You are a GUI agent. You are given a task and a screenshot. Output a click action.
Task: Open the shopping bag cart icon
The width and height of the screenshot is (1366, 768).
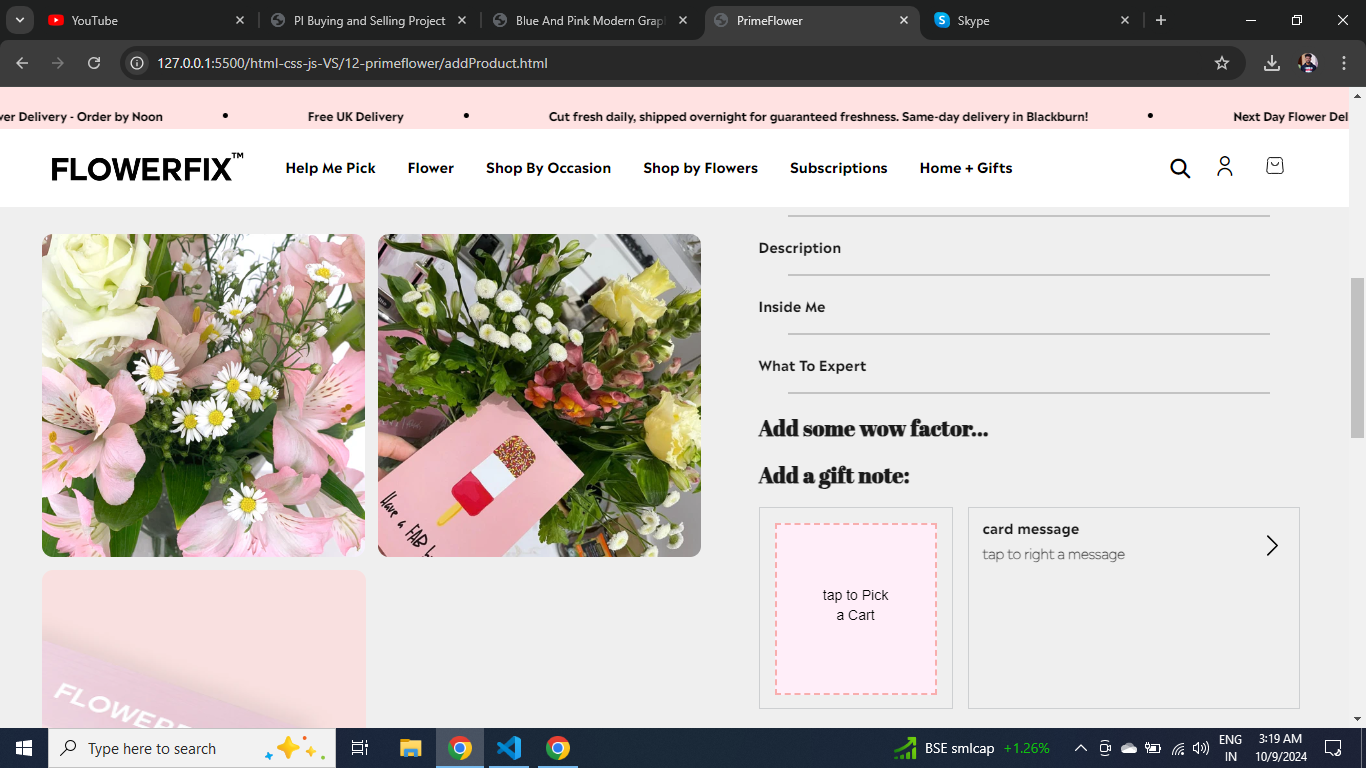(1274, 166)
